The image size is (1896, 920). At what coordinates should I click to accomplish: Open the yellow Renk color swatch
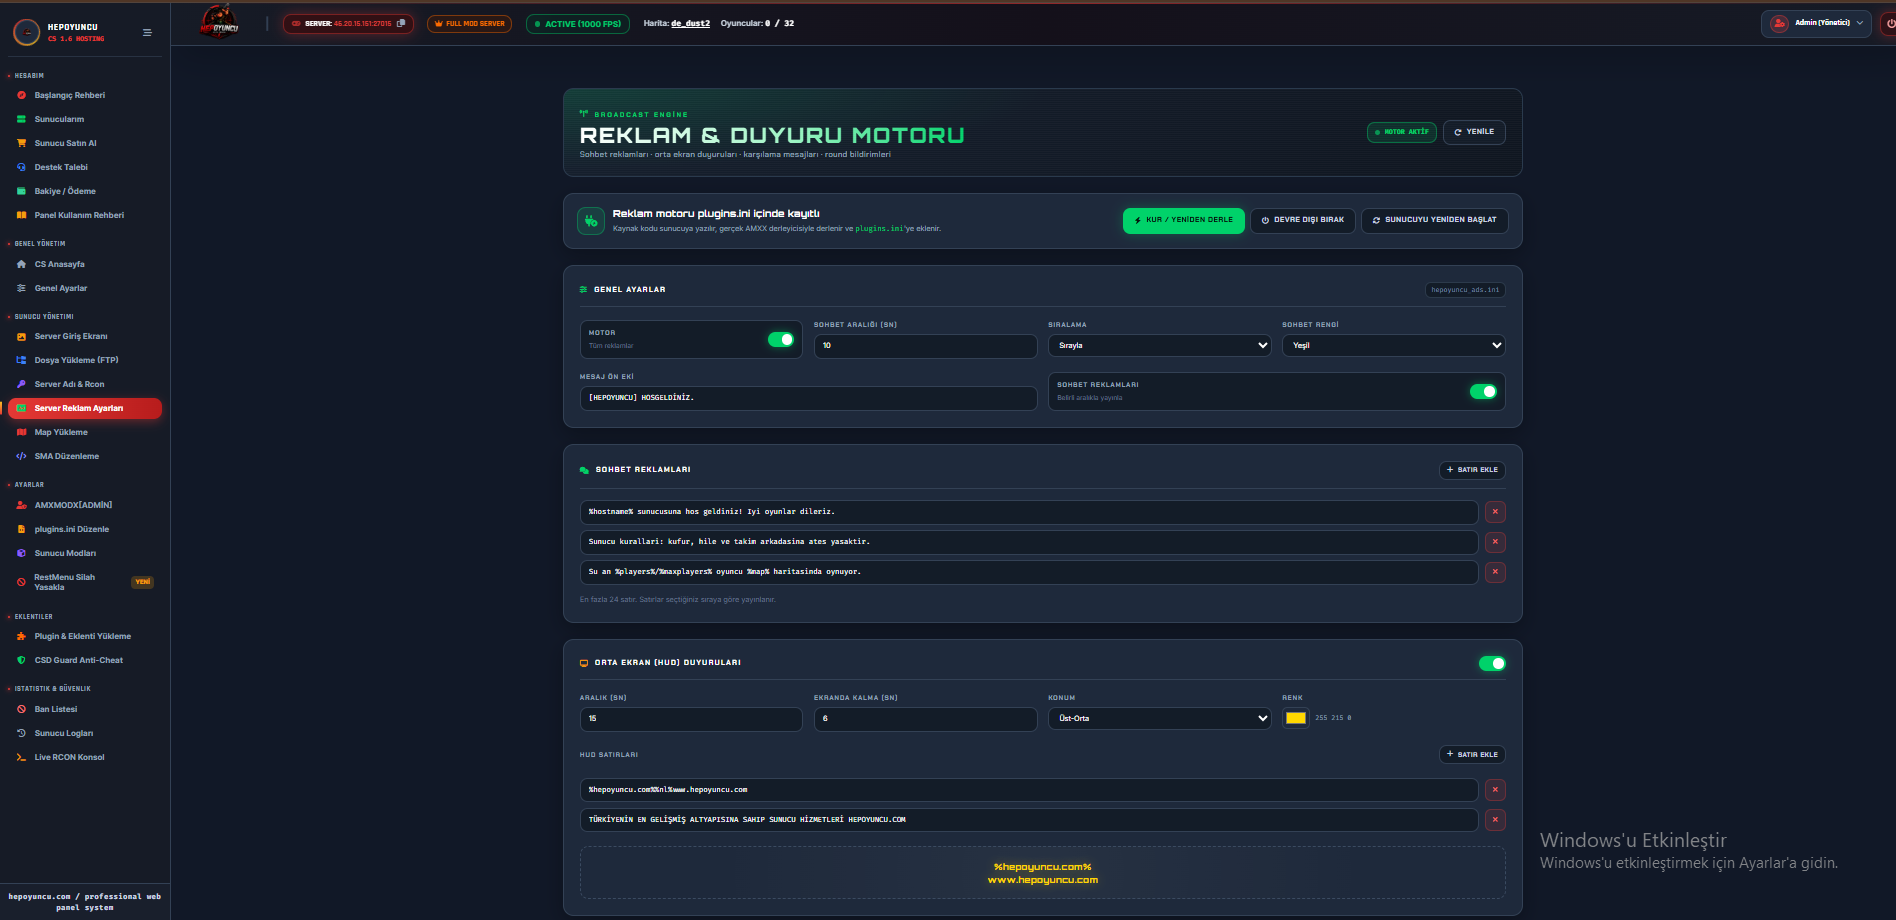coord(1296,718)
